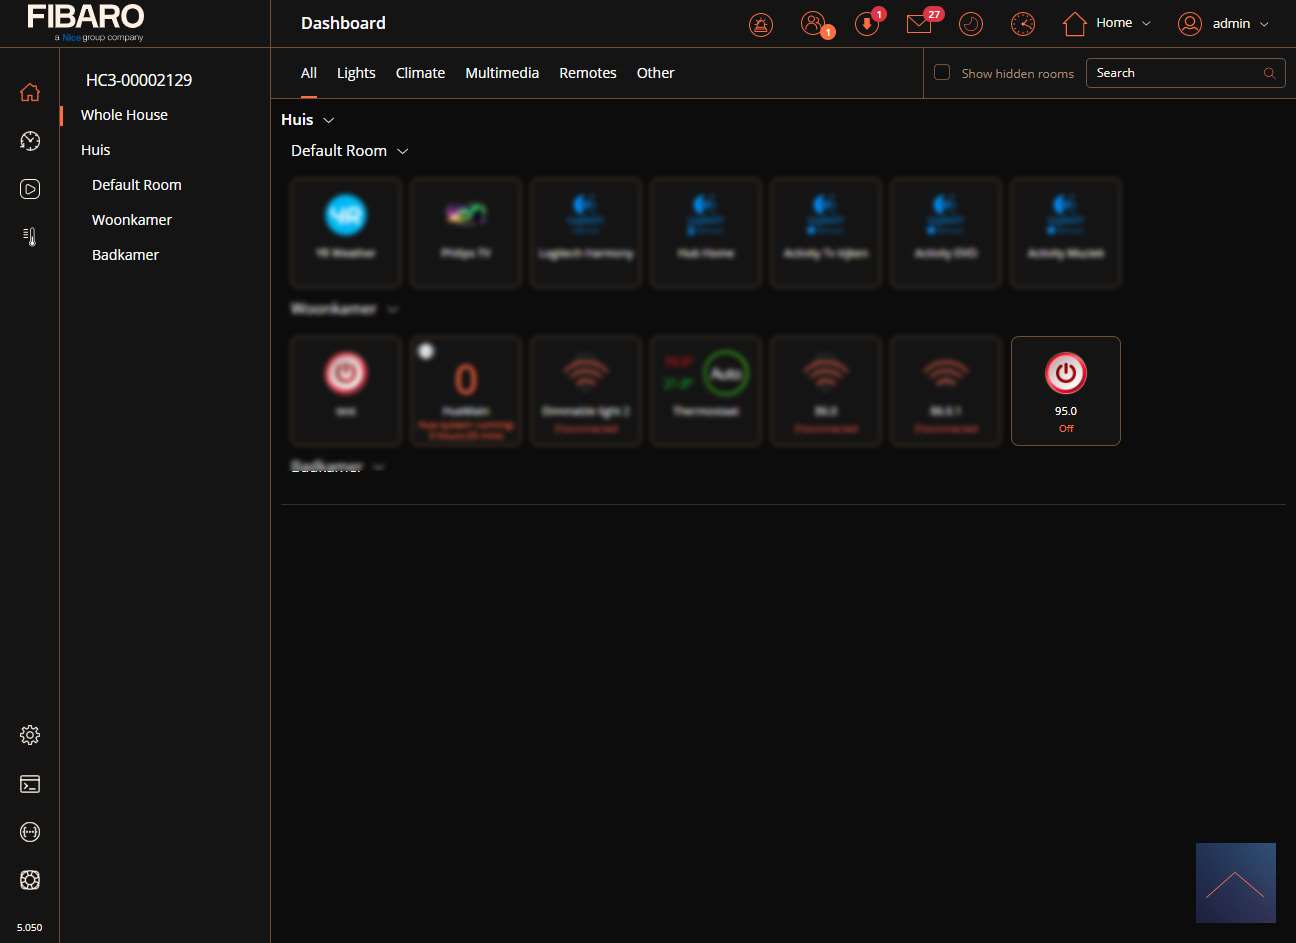This screenshot has width=1296, height=943.
Task: Open the alarm siren icon in header
Action: 761,24
